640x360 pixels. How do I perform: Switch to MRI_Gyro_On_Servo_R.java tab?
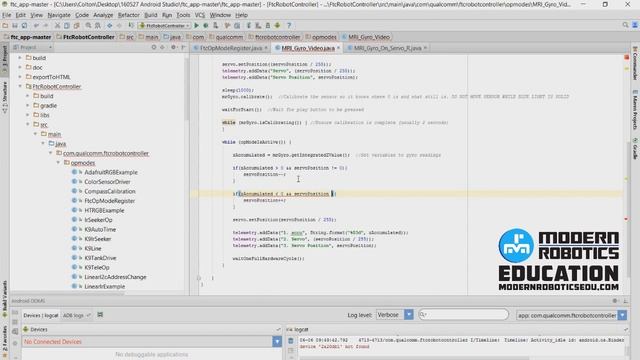click(x=387, y=48)
